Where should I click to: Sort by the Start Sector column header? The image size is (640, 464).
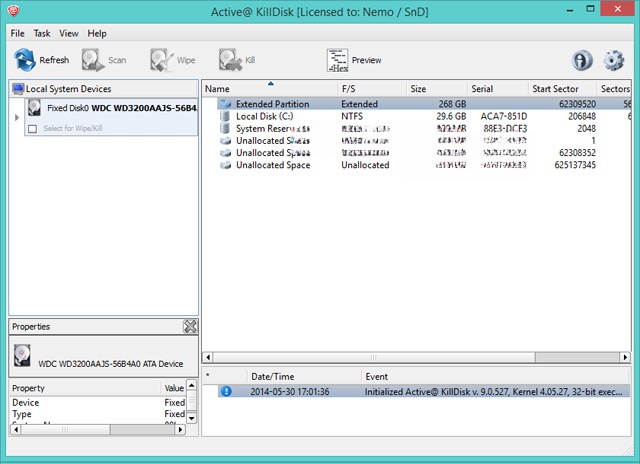click(x=562, y=89)
